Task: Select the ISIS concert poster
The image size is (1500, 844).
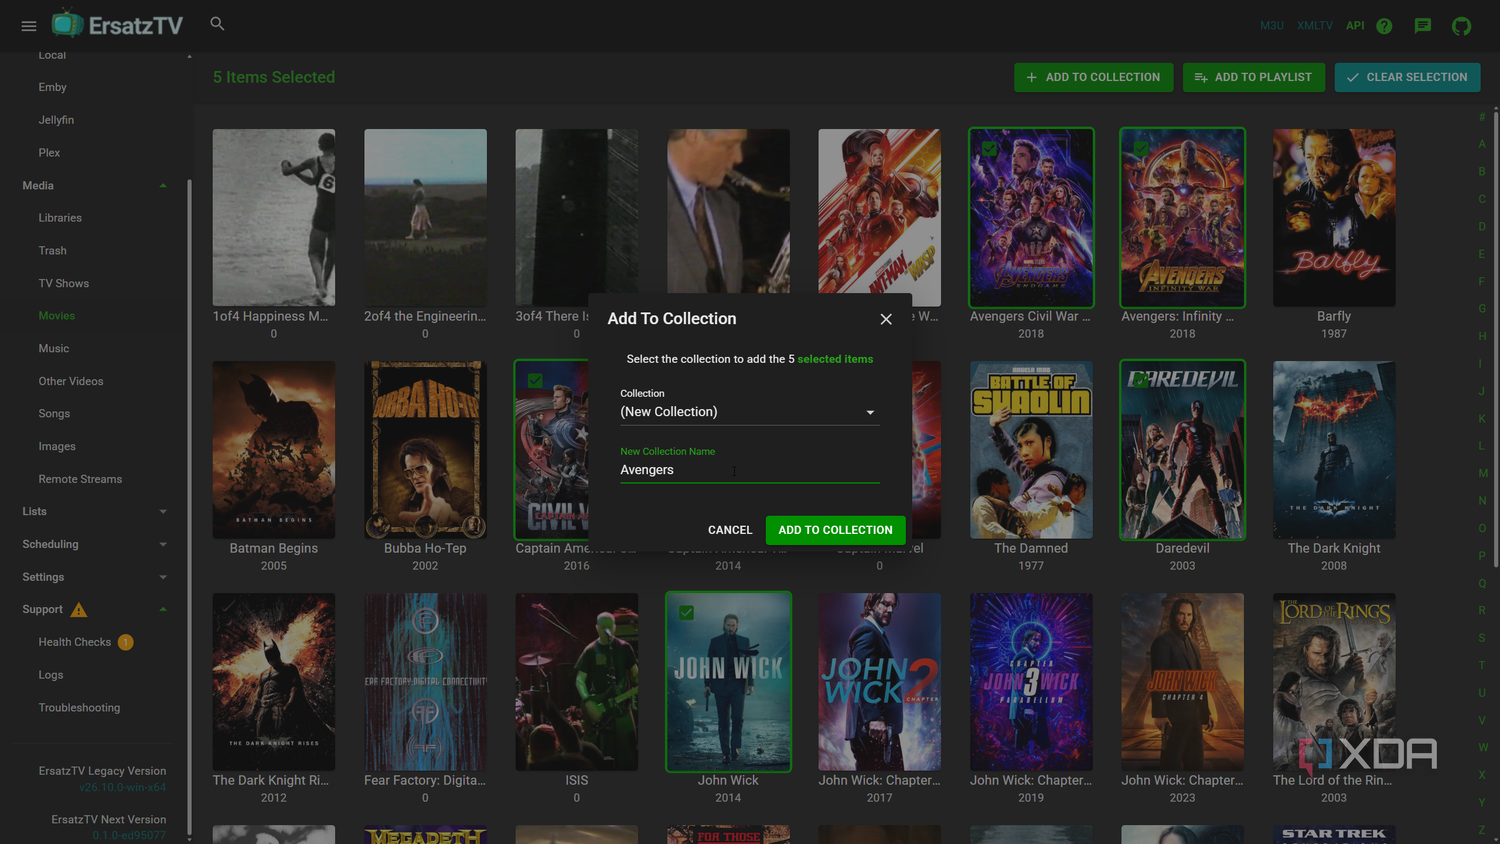Action: click(x=576, y=682)
